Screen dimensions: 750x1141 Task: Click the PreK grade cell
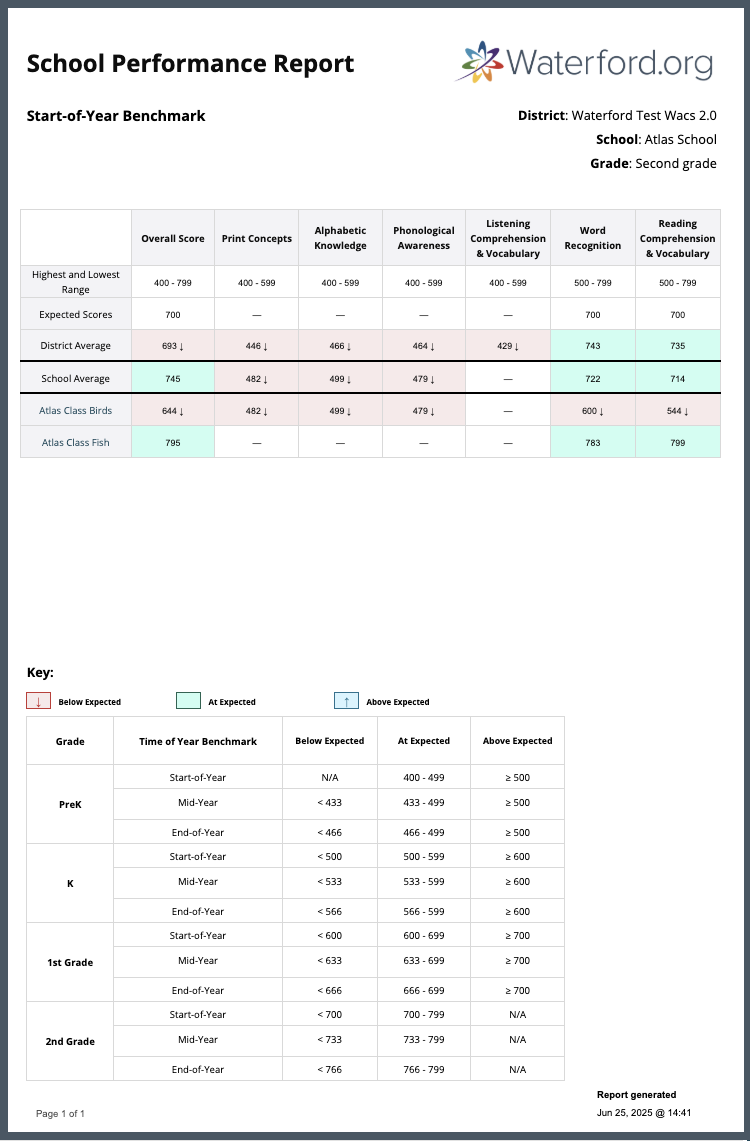click(70, 804)
